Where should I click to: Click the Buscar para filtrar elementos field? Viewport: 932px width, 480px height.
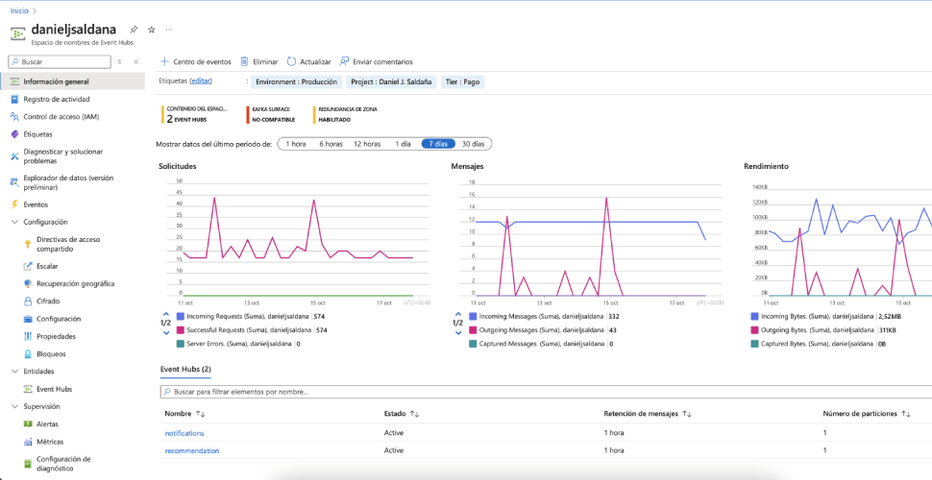pos(546,392)
